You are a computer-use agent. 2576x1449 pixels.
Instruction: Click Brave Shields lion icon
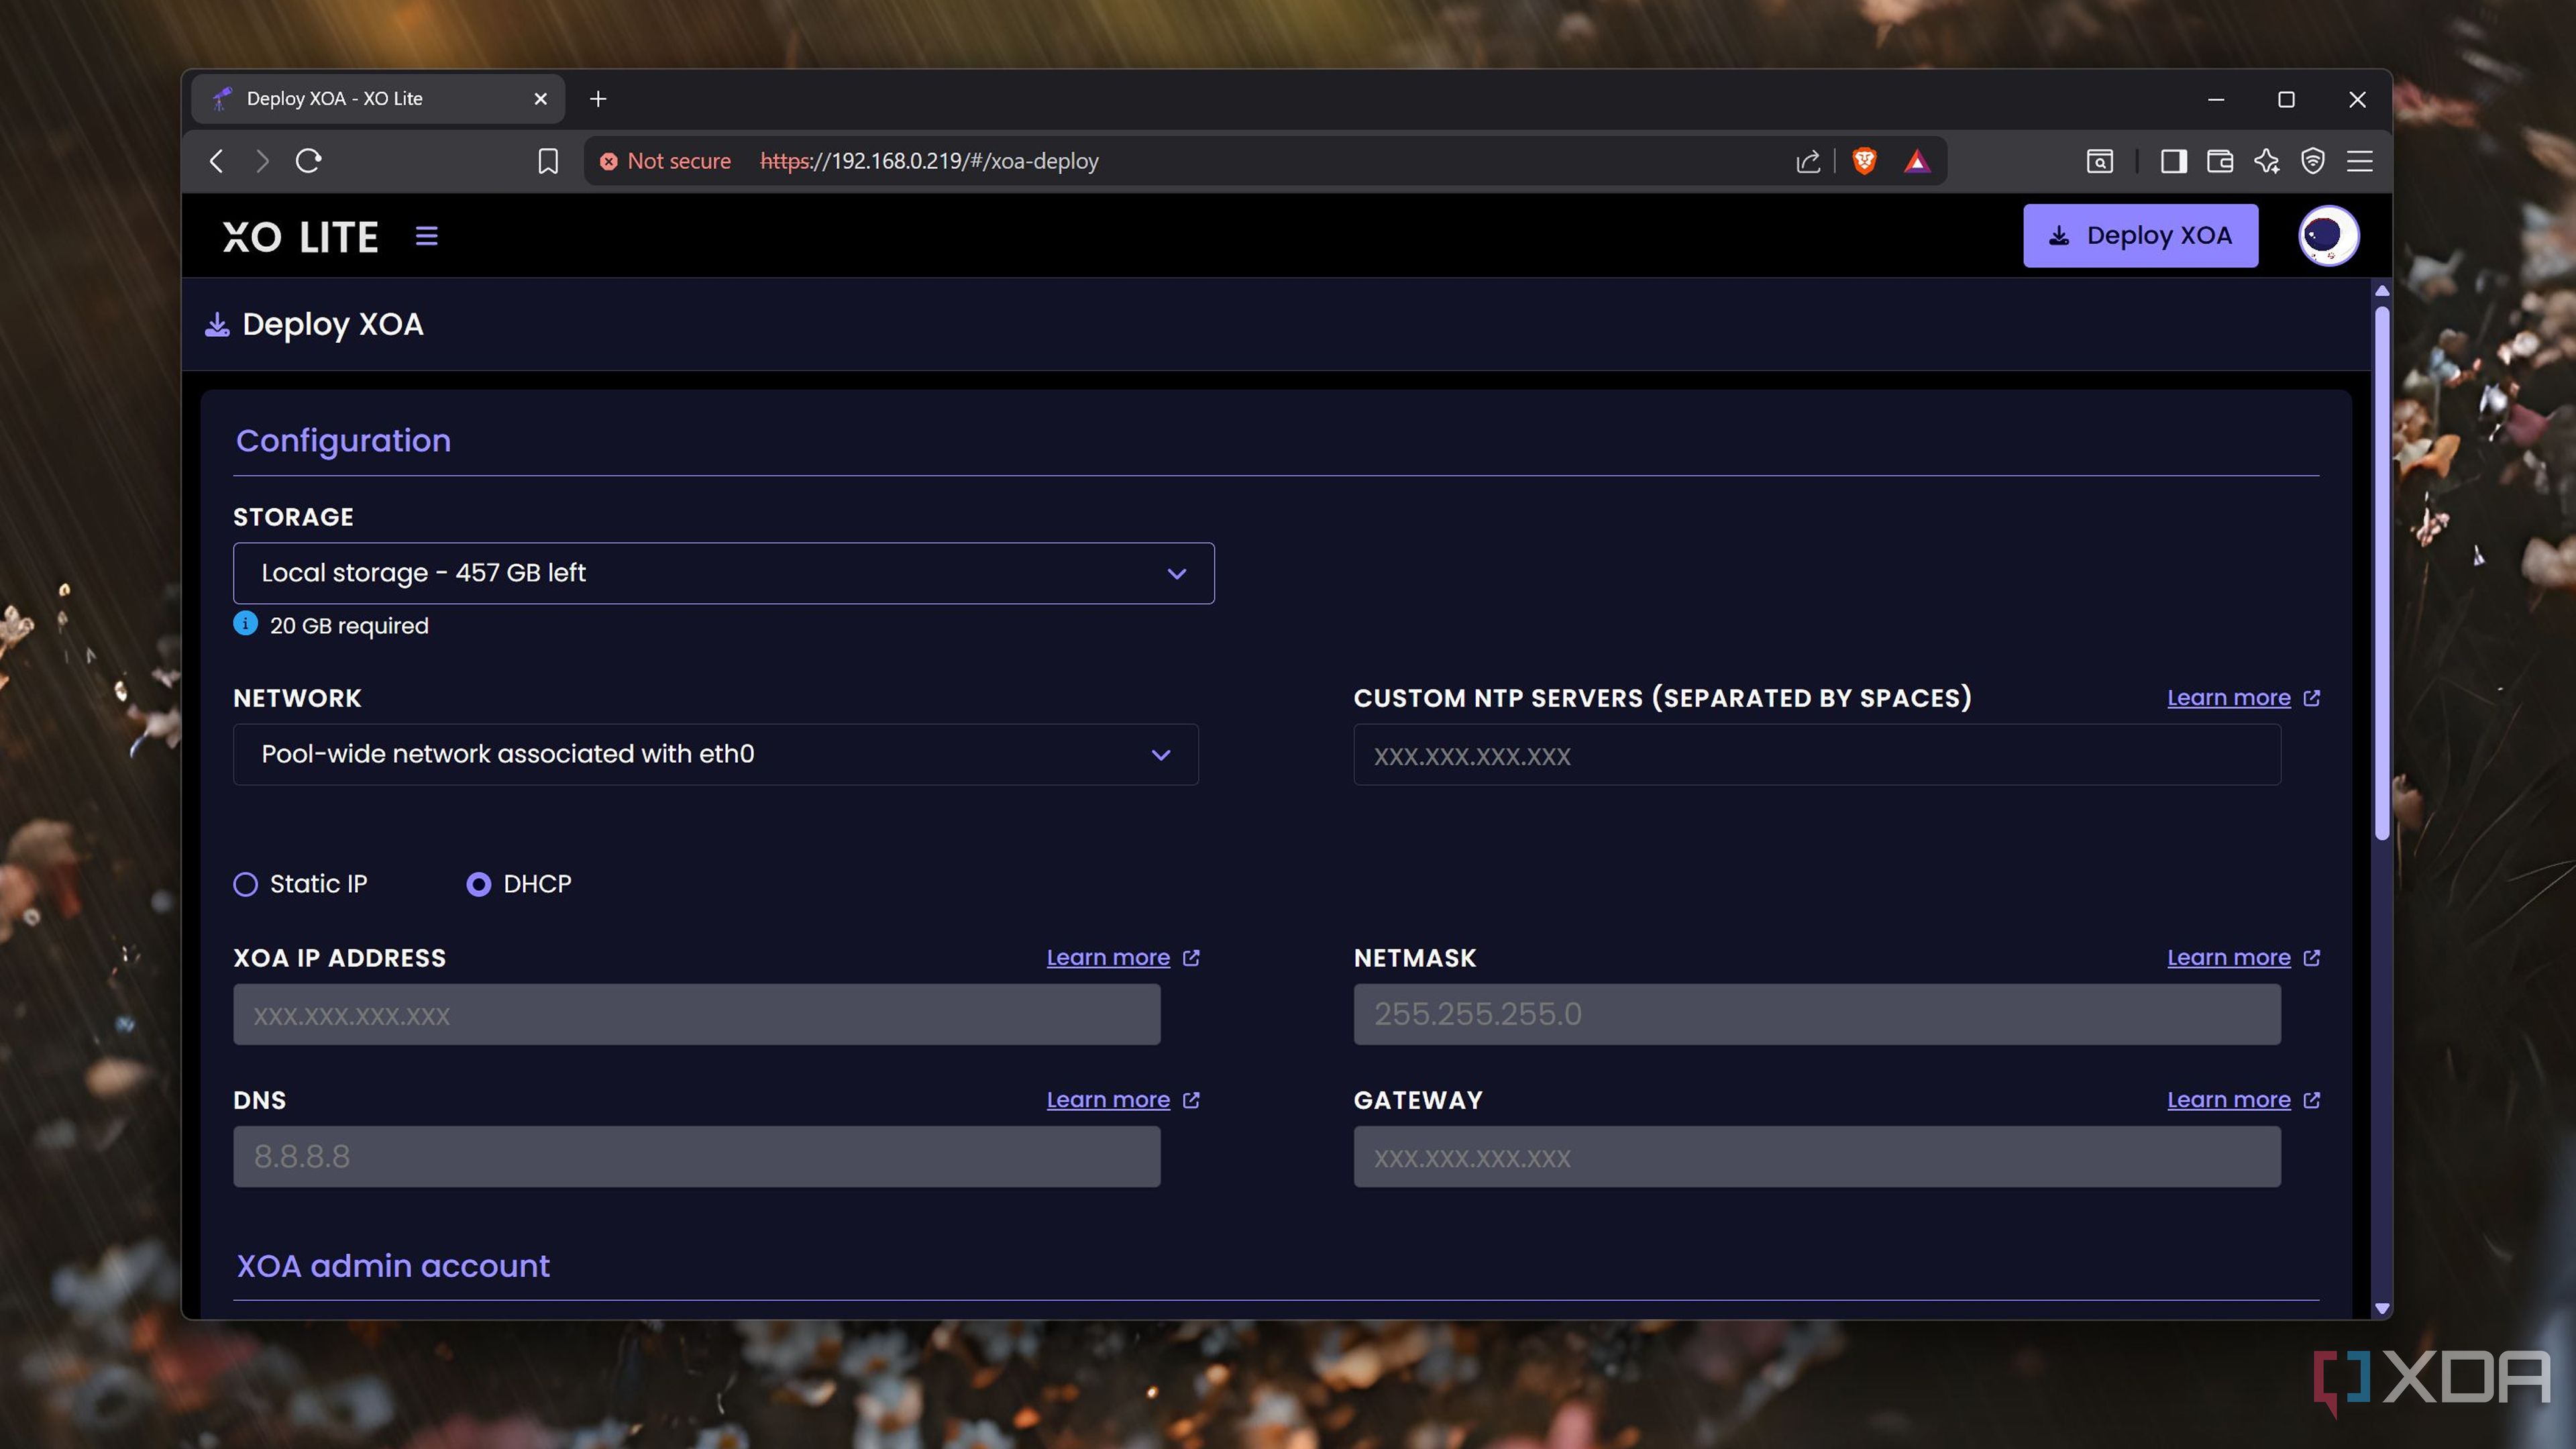[x=1864, y=161]
